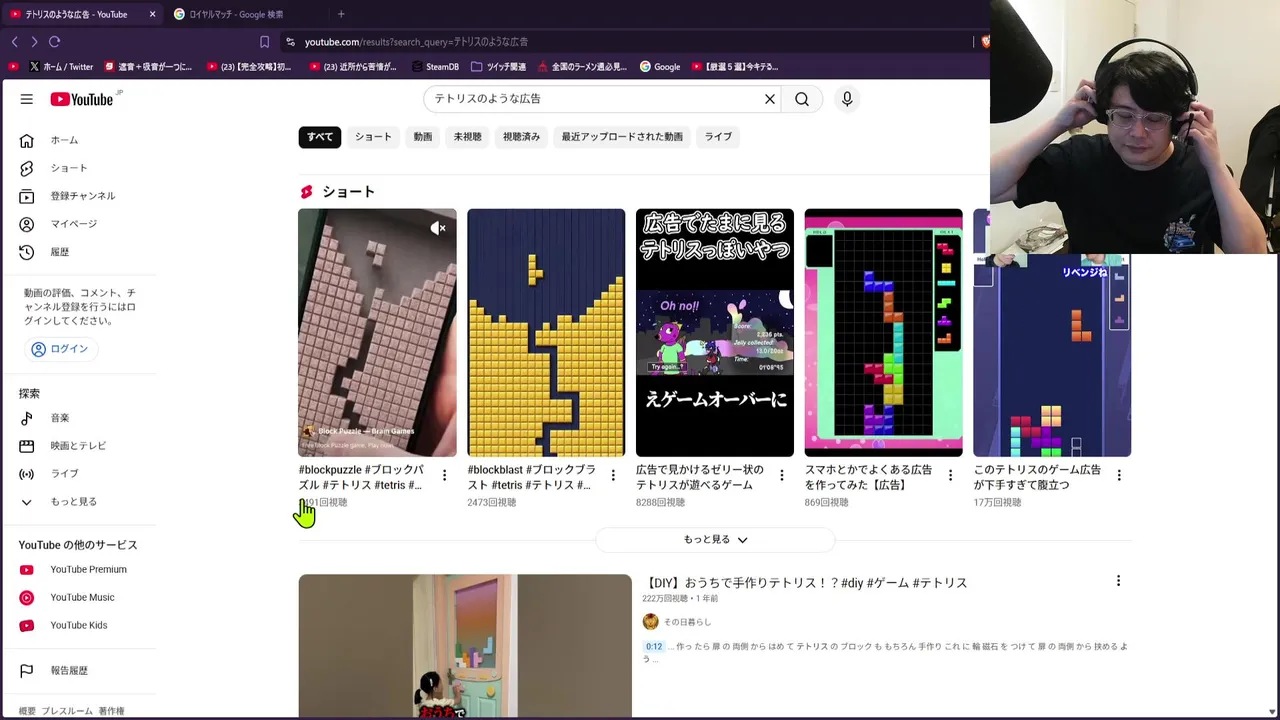1280x720 pixels.
Task: Open the Google bookmark
Action: (660, 67)
